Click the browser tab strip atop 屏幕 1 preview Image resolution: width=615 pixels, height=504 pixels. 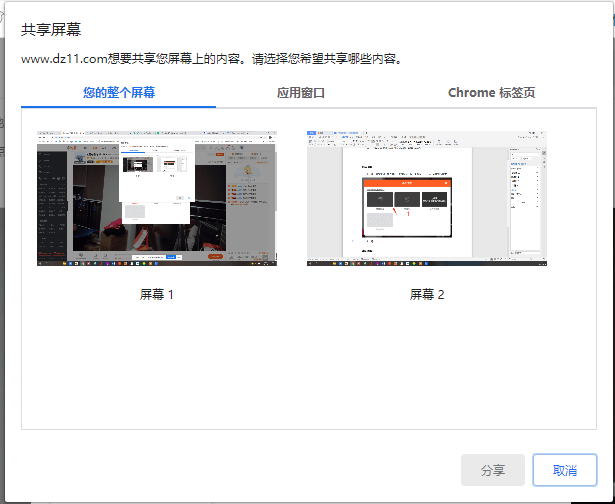[x=156, y=134]
